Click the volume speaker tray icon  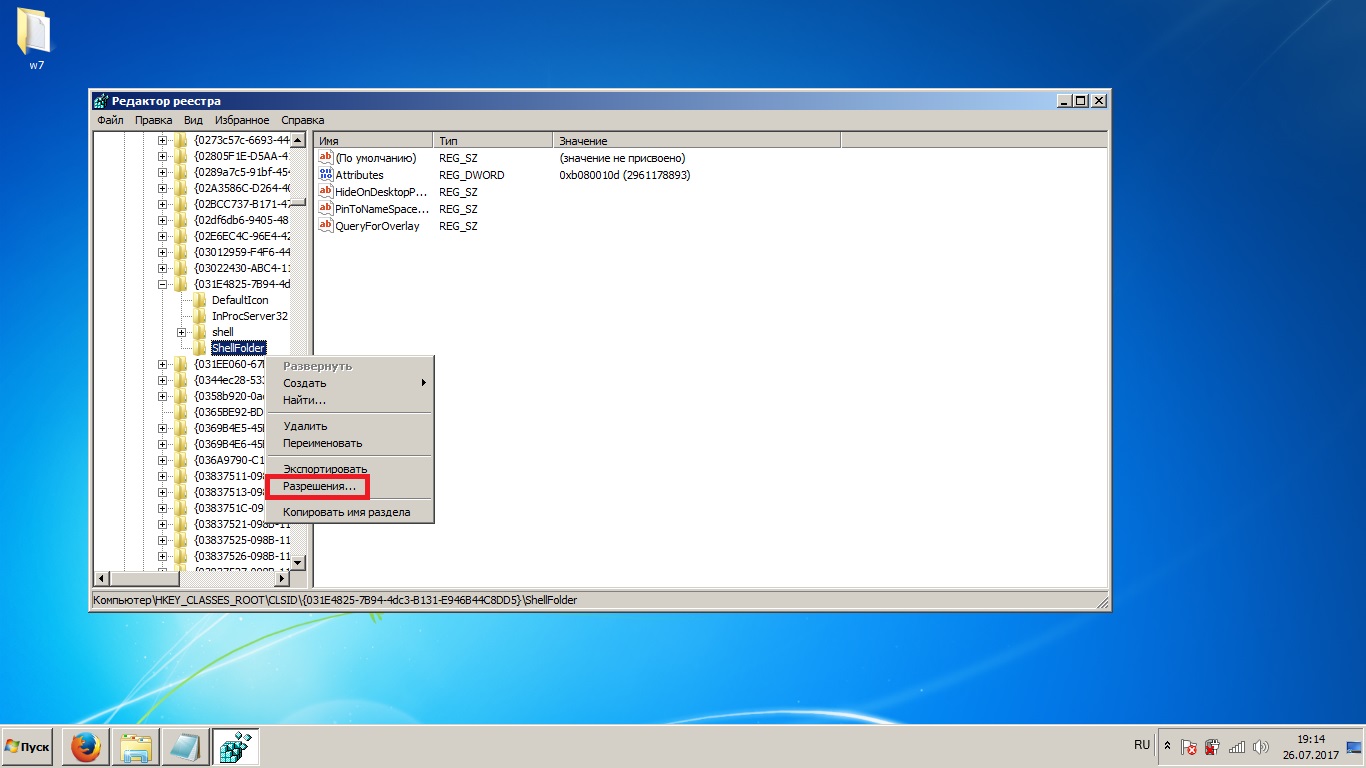(1260, 747)
